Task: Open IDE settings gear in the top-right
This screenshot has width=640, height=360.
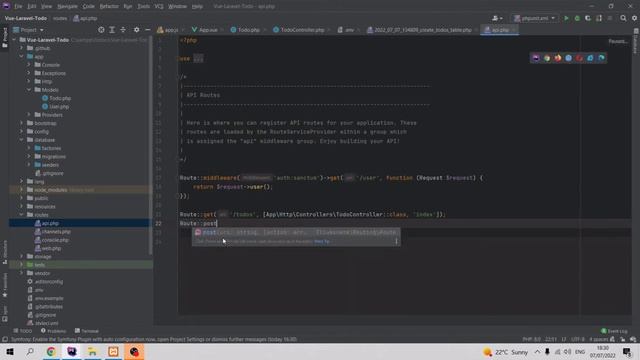Action: pos(634,18)
